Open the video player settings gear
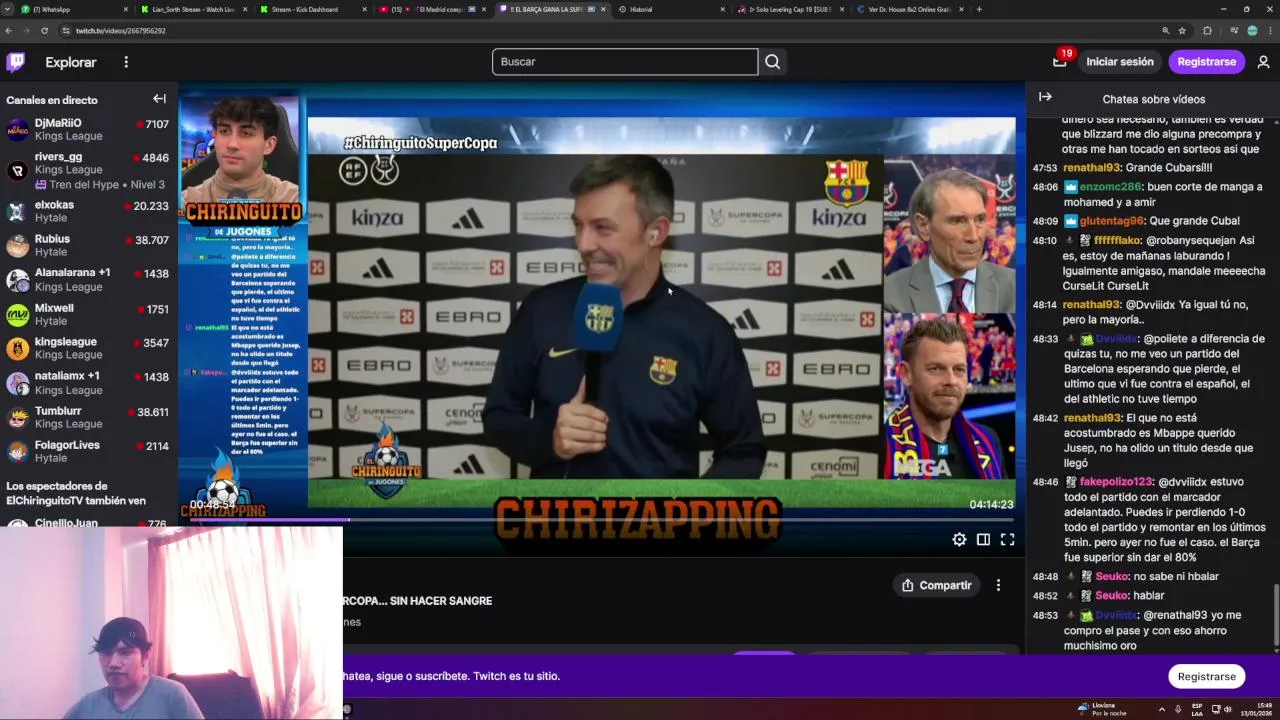Viewport: 1280px width, 720px height. [x=959, y=539]
